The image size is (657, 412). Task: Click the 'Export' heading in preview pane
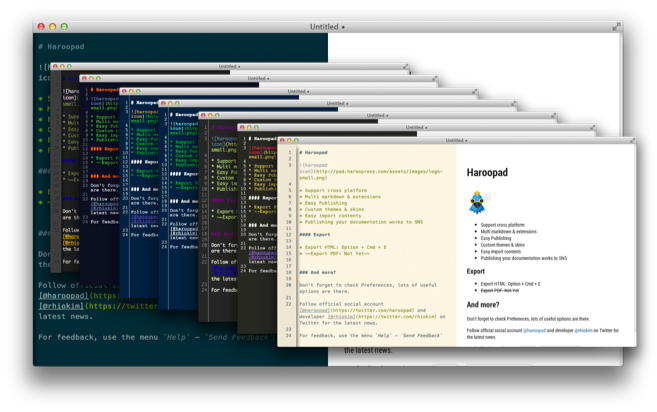point(476,272)
